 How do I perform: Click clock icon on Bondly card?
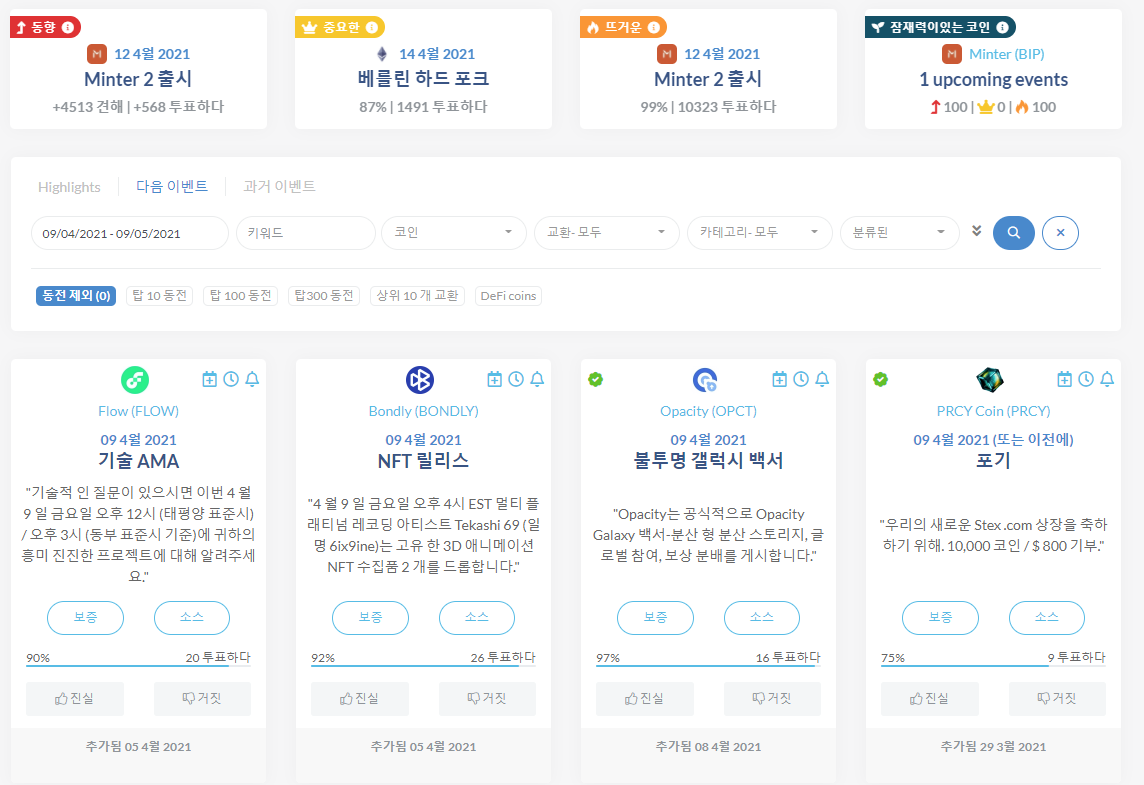pos(516,379)
